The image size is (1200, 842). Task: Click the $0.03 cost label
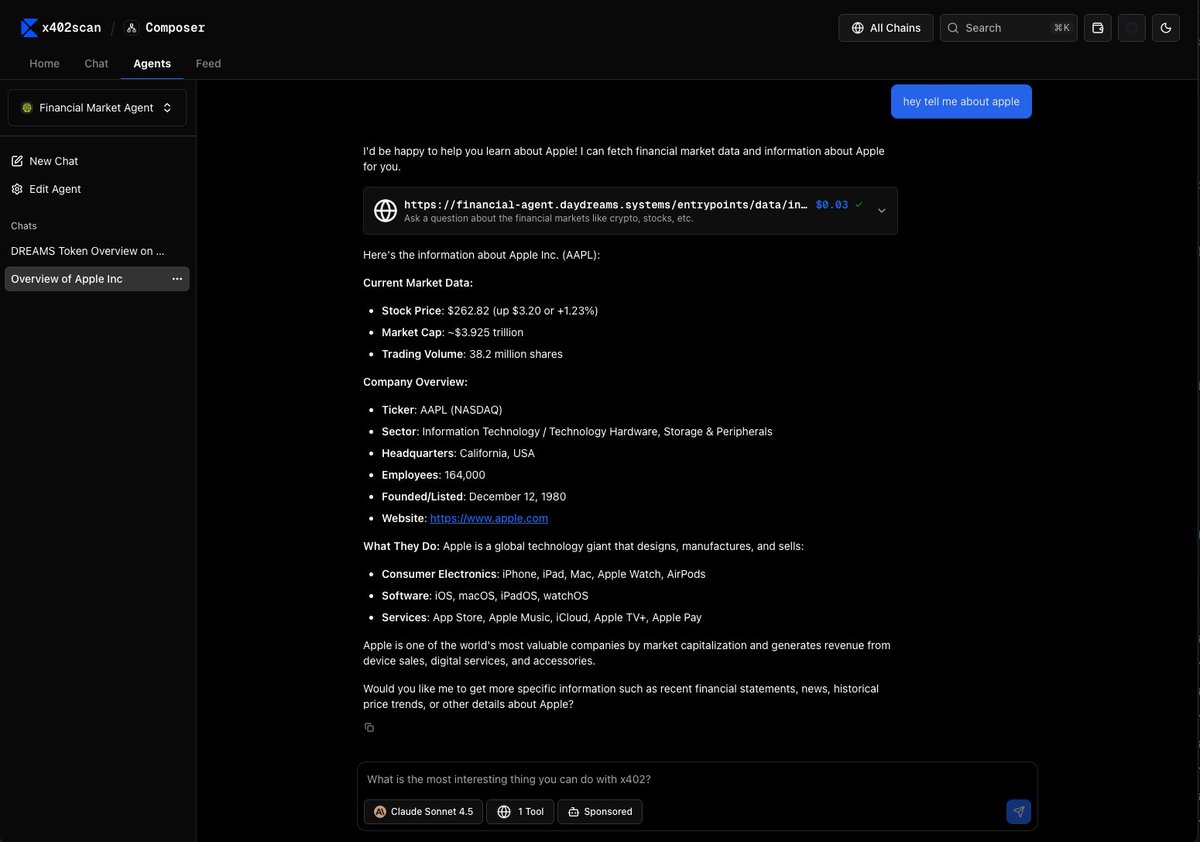[x=832, y=205]
